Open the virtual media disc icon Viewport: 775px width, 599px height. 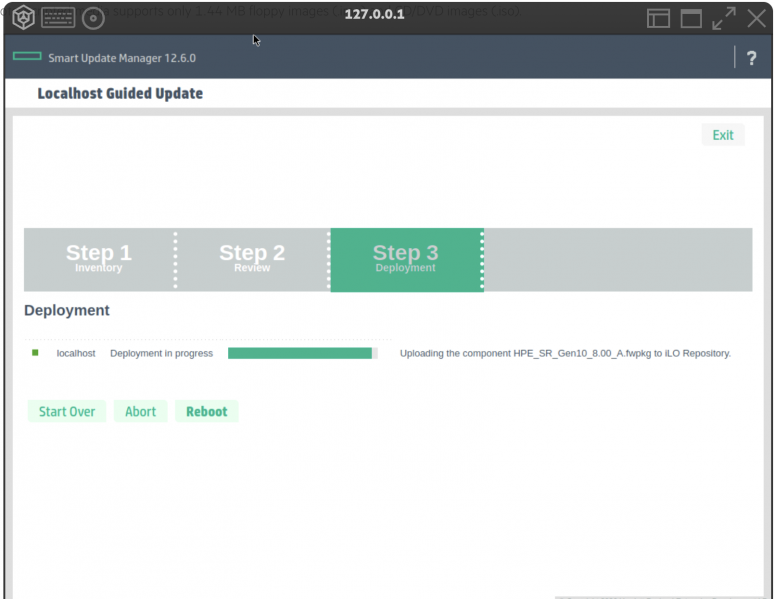click(x=93, y=19)
